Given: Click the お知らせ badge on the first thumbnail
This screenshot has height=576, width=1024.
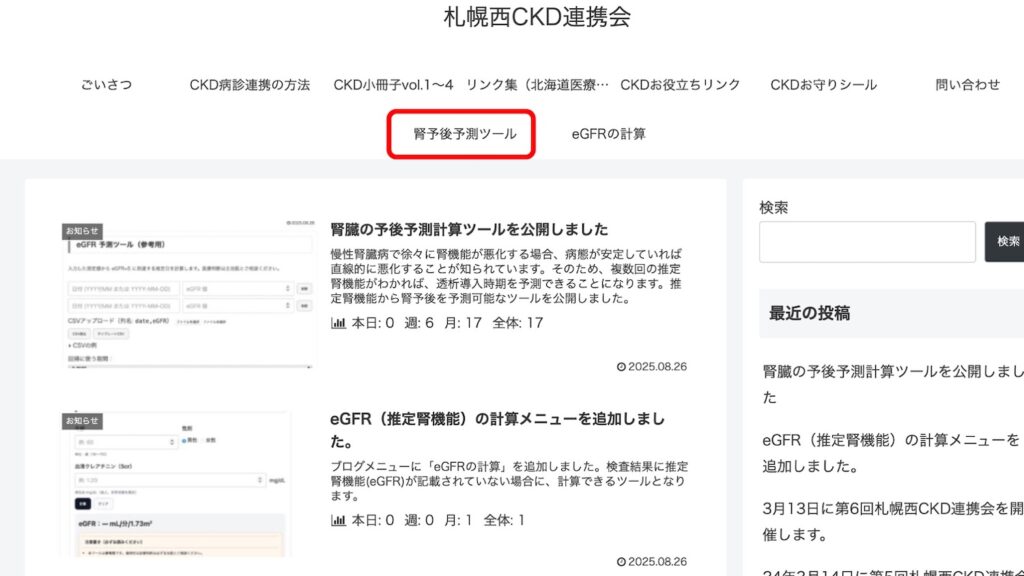Looking at the screenshot, I should pyautogui.click(x=82, y=231).
